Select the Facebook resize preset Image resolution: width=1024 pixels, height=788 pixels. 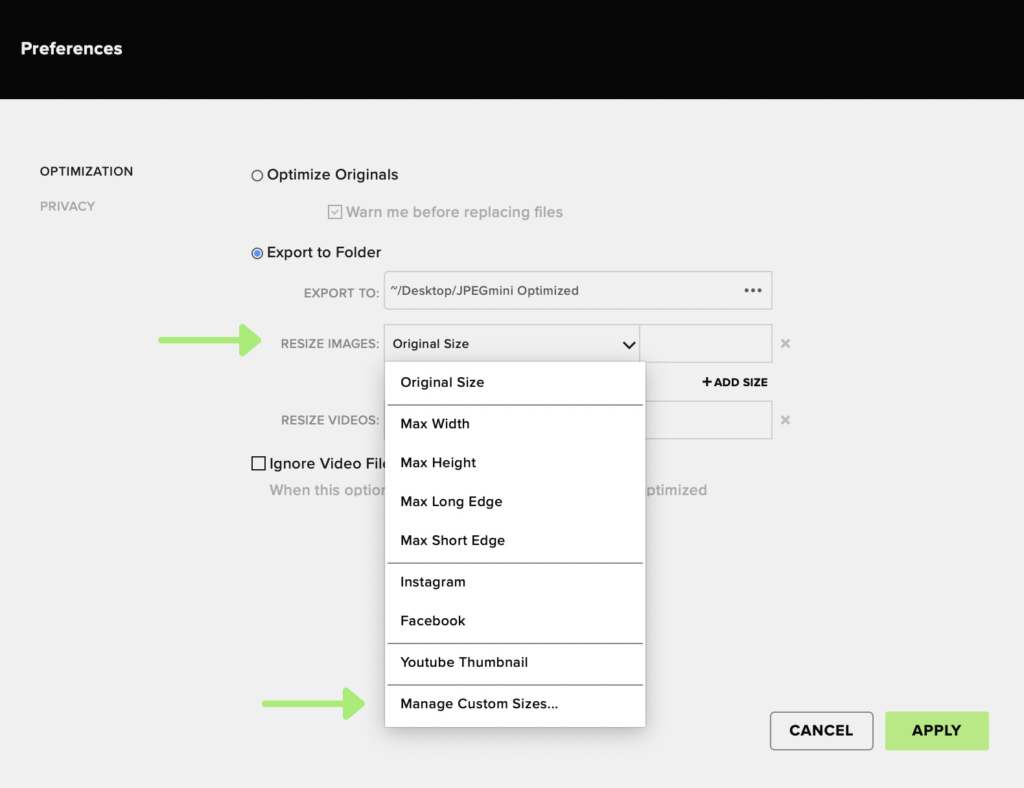433,621
